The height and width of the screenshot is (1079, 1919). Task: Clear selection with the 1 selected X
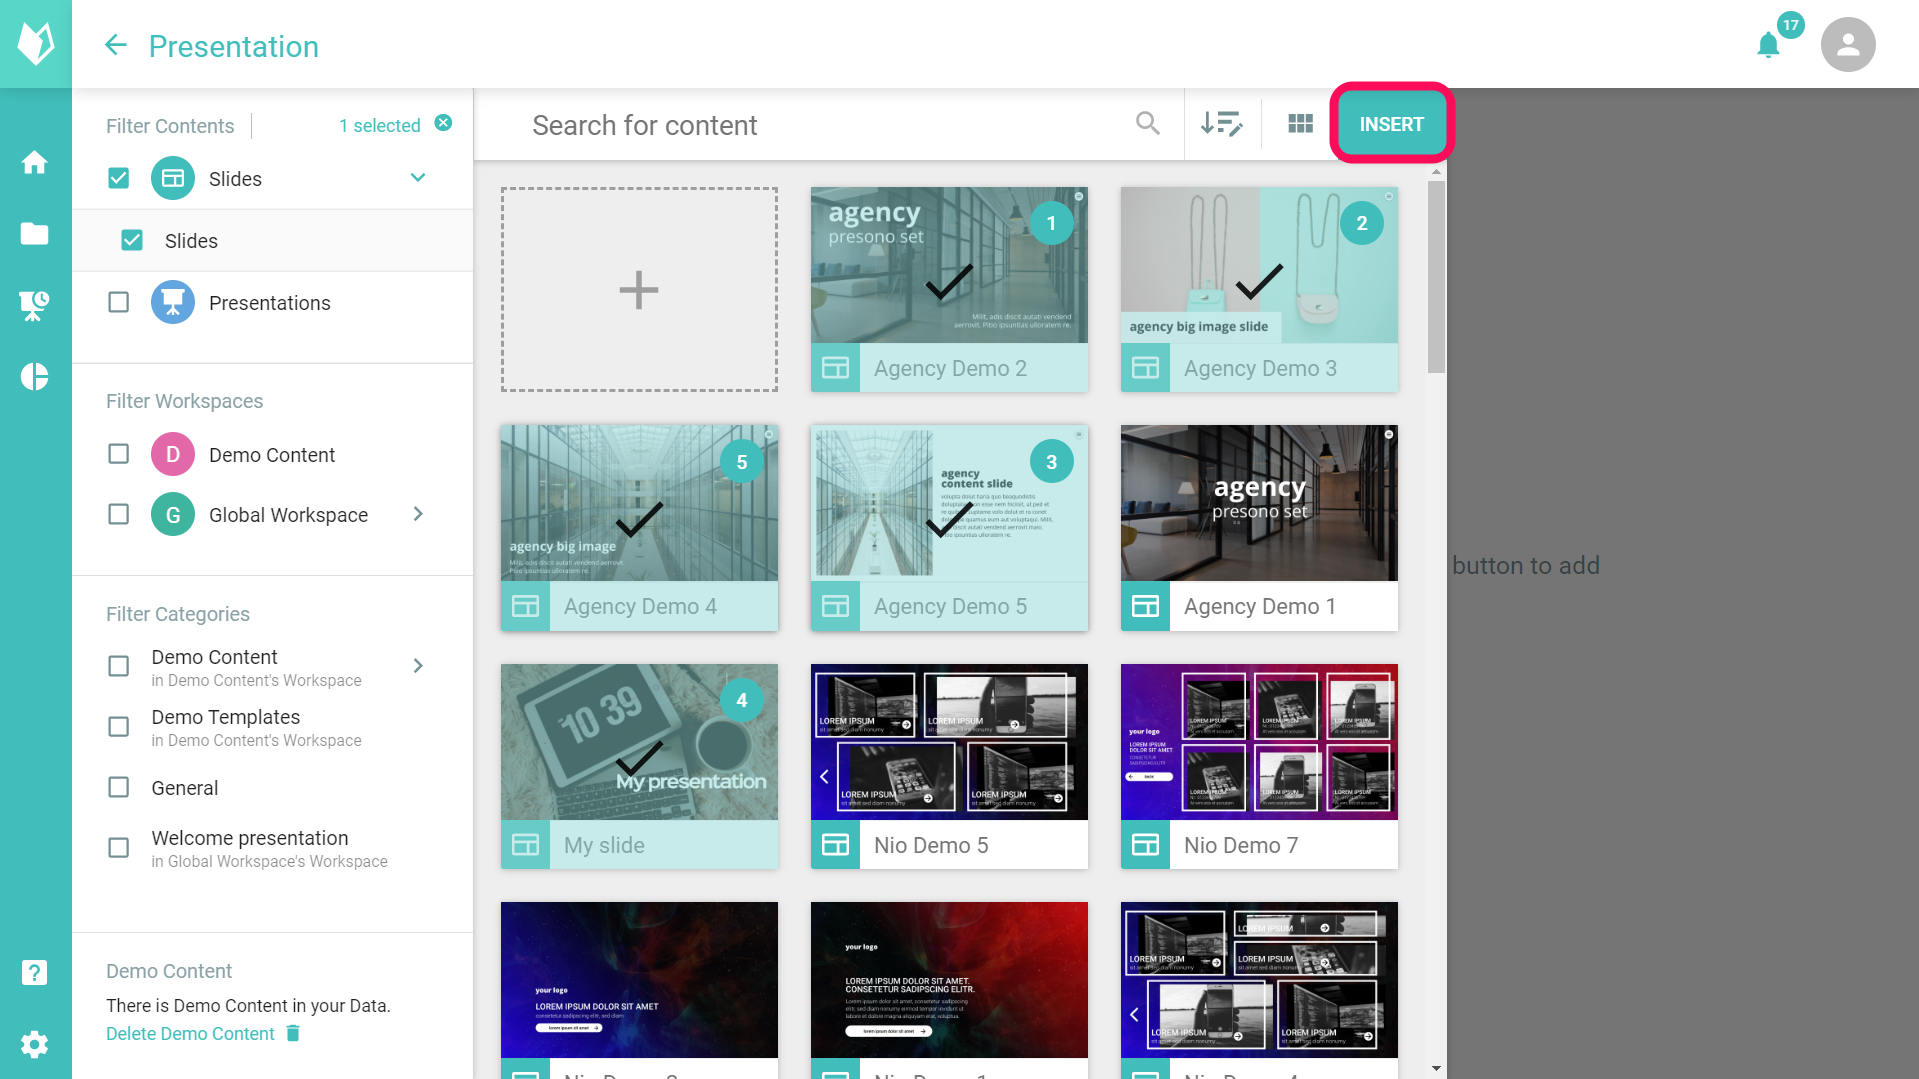tap(443, 123)
